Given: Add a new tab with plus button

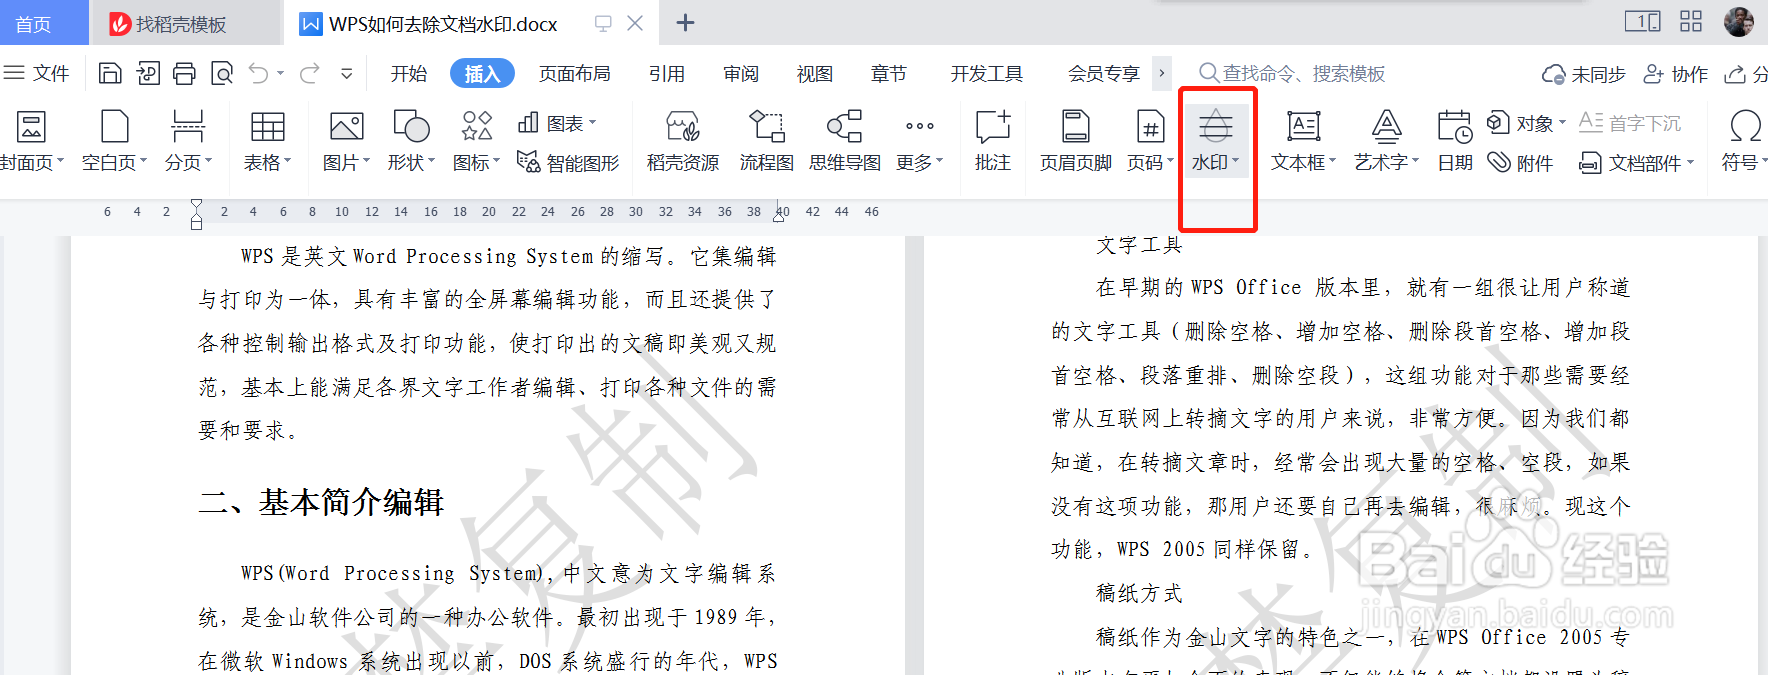Looking at the screenshot, I should 685,23.
